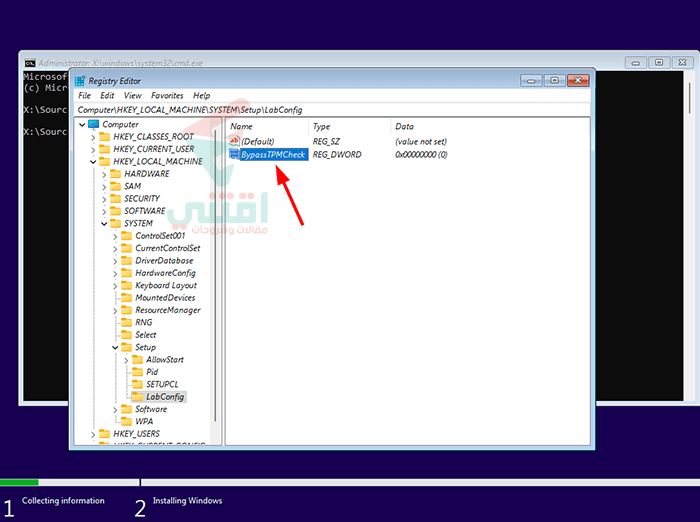The width and height of the screenshot is (700, 522).
Task: Click the HKEY_CLASSES_ROOT folder icon
Action: click(104, 136)
